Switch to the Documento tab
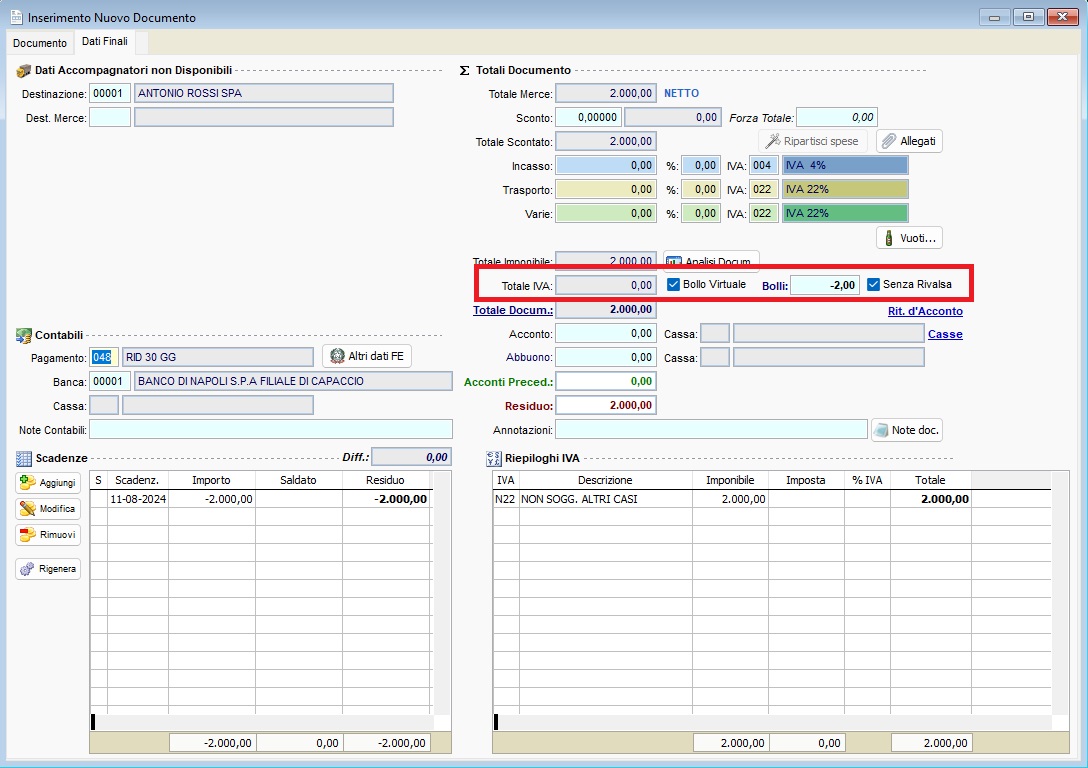 [40, 43]
